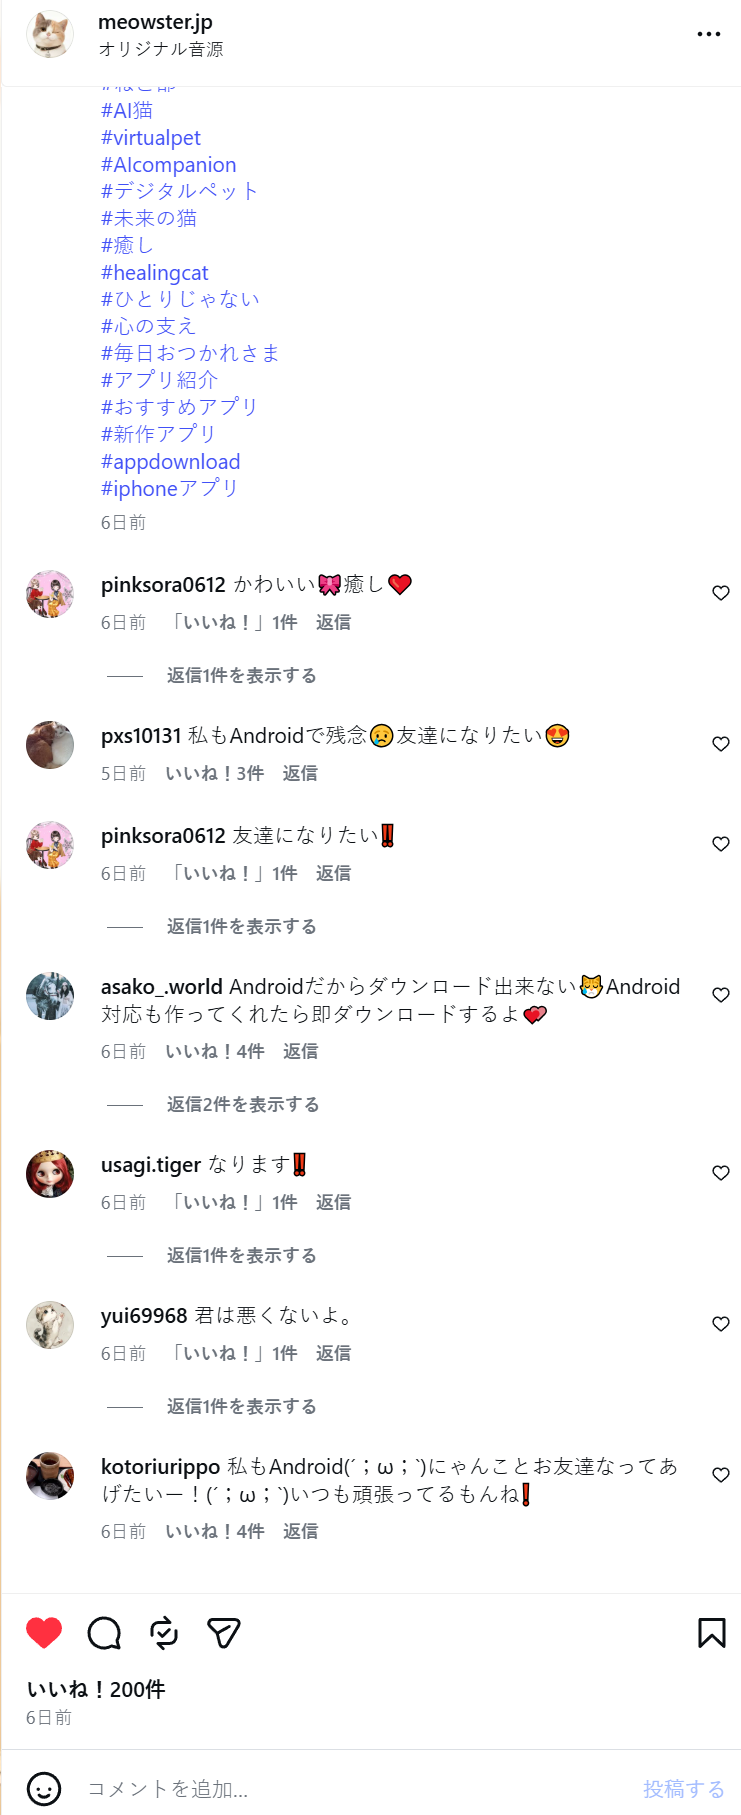Unlike the post with red heart
This screenshot has height=1815, width=741.
(x=44, y=1633)
